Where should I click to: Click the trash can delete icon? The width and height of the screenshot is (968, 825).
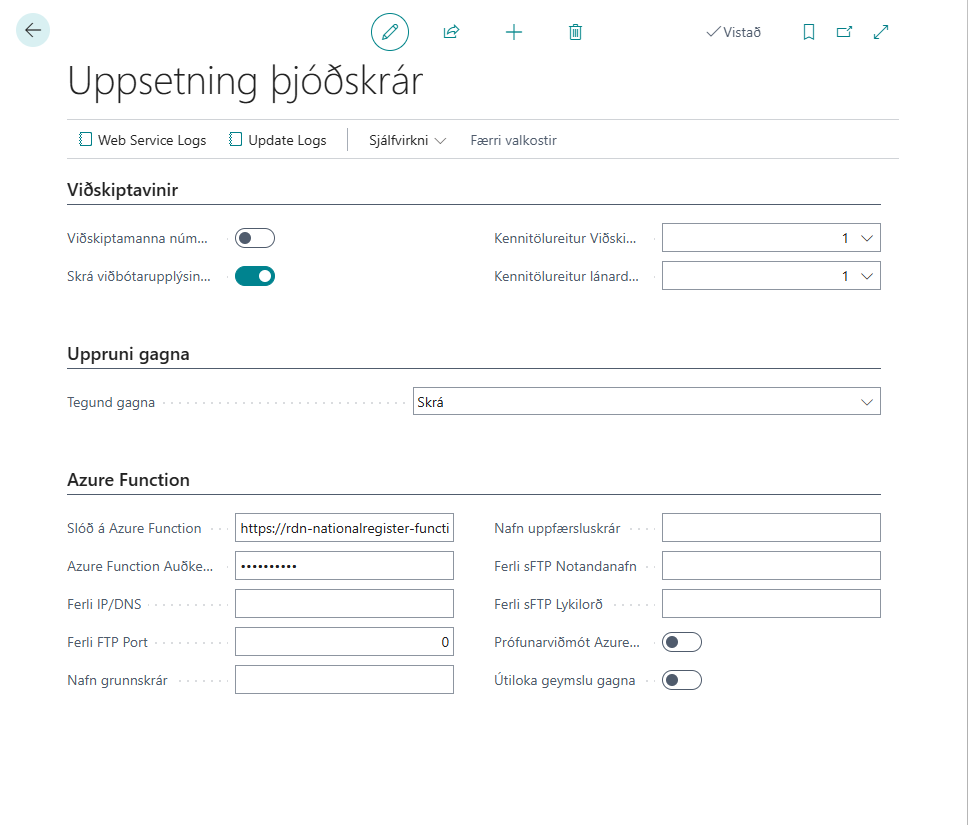pyautogui.click(x=575, y=32)
